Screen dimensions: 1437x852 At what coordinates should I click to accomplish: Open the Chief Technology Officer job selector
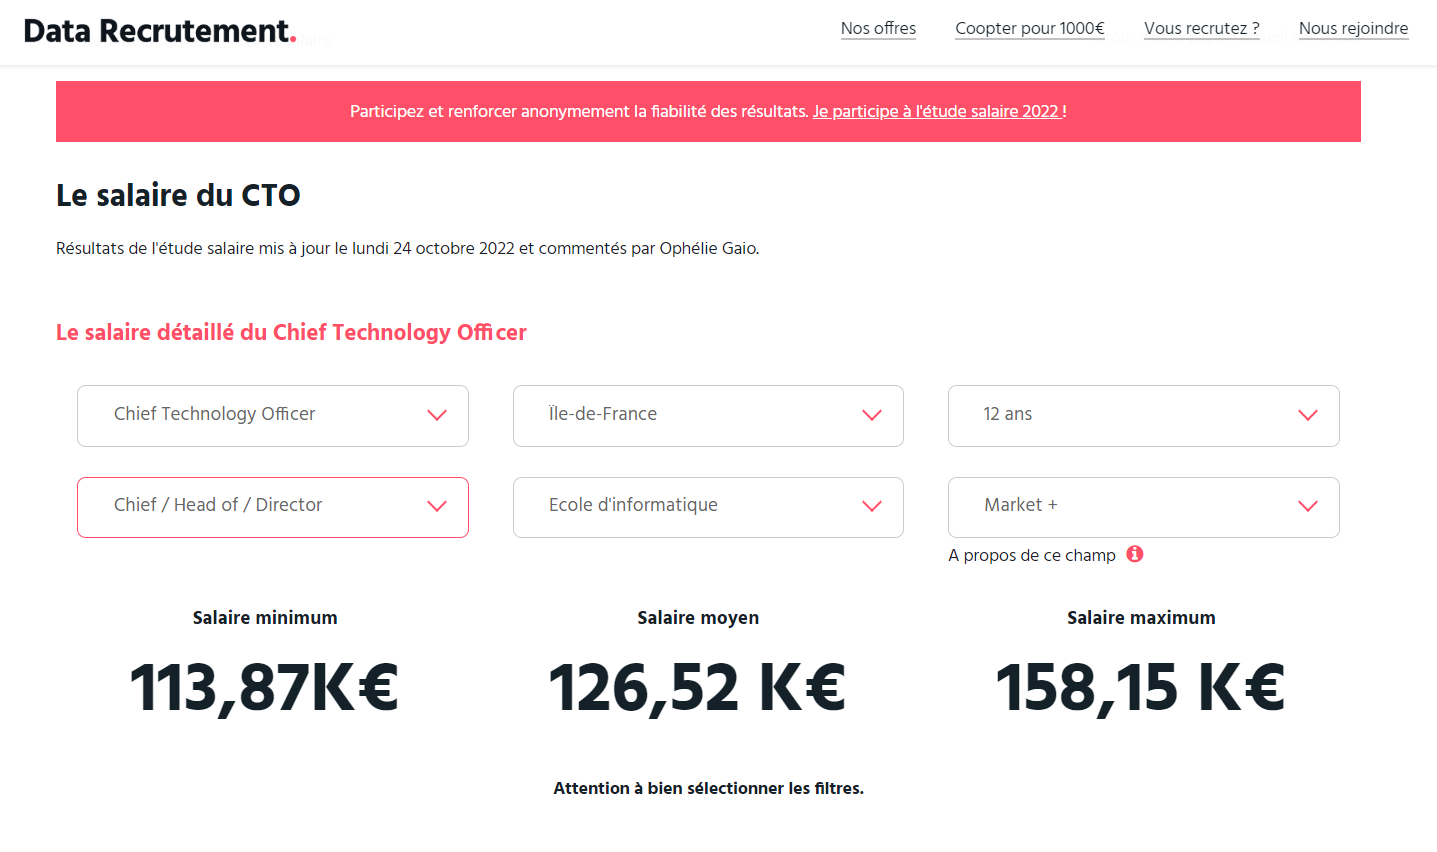(250, 415)
